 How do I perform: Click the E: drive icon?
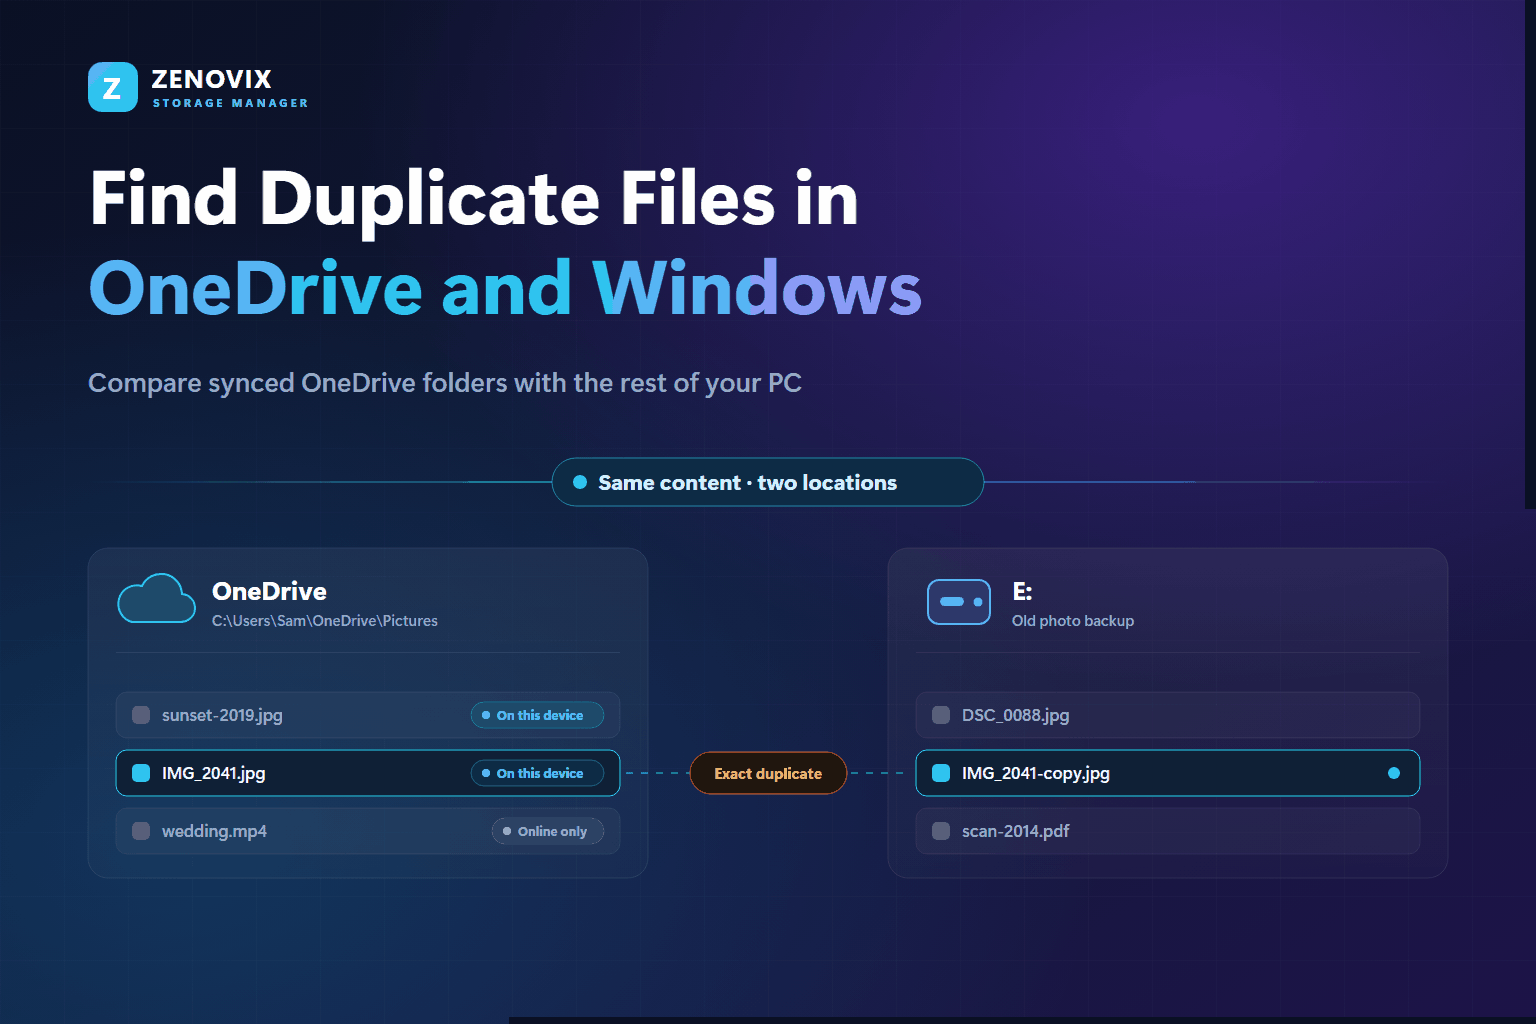(959, 602)
